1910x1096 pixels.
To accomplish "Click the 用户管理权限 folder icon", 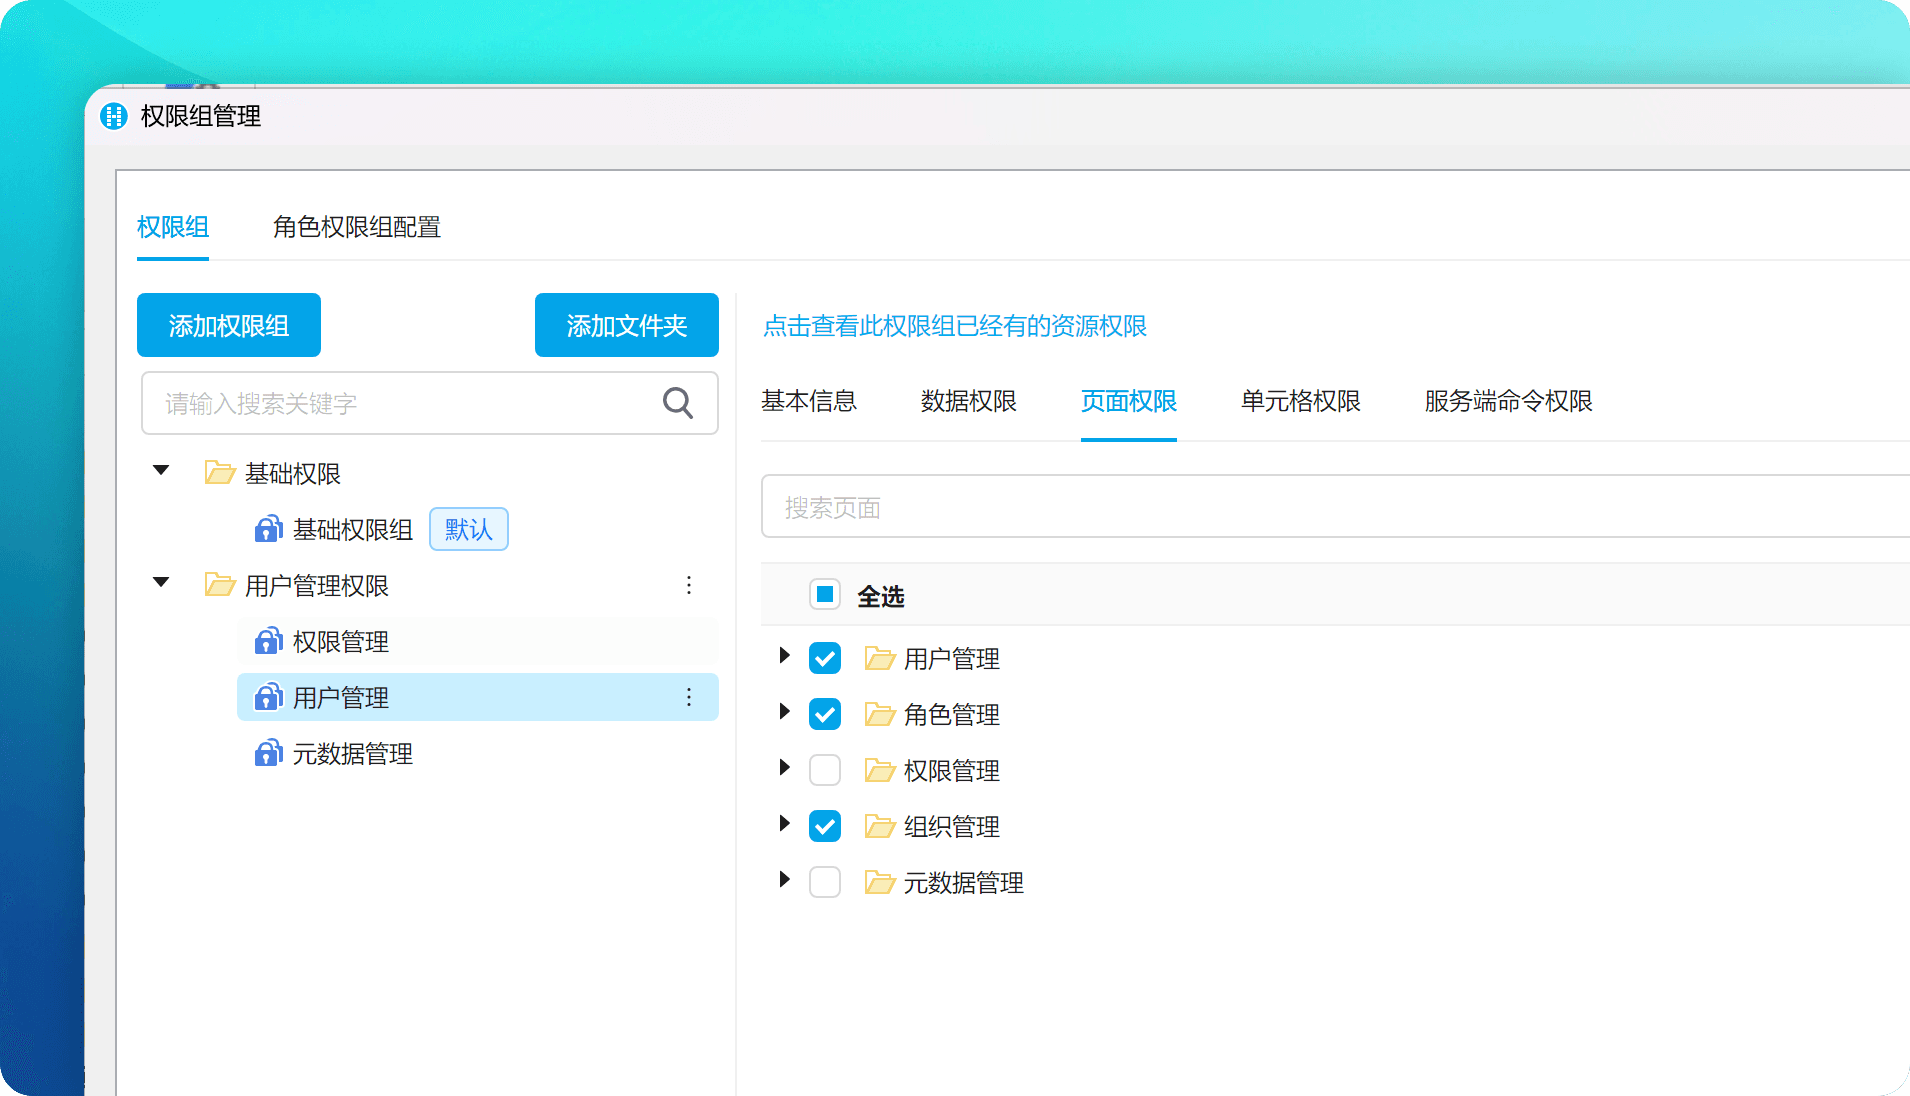I will [x=219, y=584].
